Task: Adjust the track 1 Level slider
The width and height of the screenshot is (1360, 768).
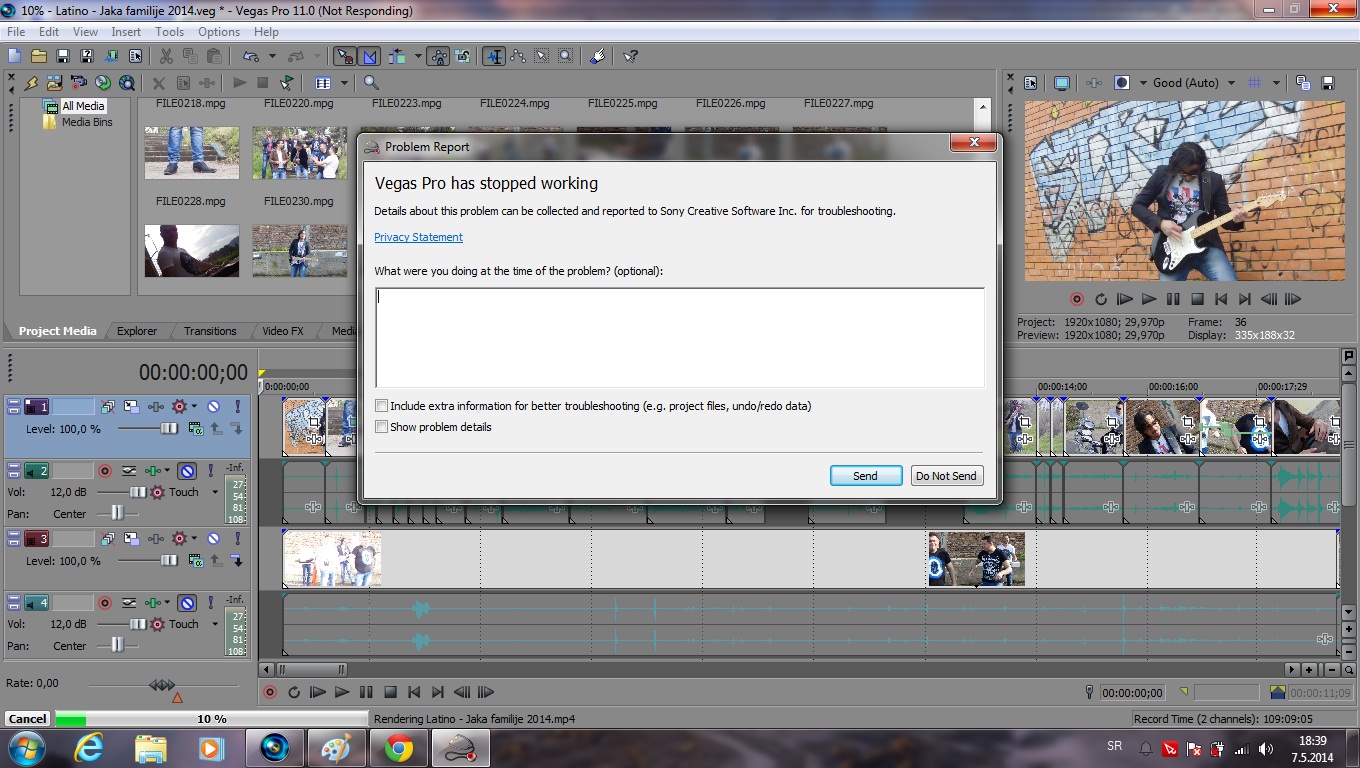Action: (168, 429)
